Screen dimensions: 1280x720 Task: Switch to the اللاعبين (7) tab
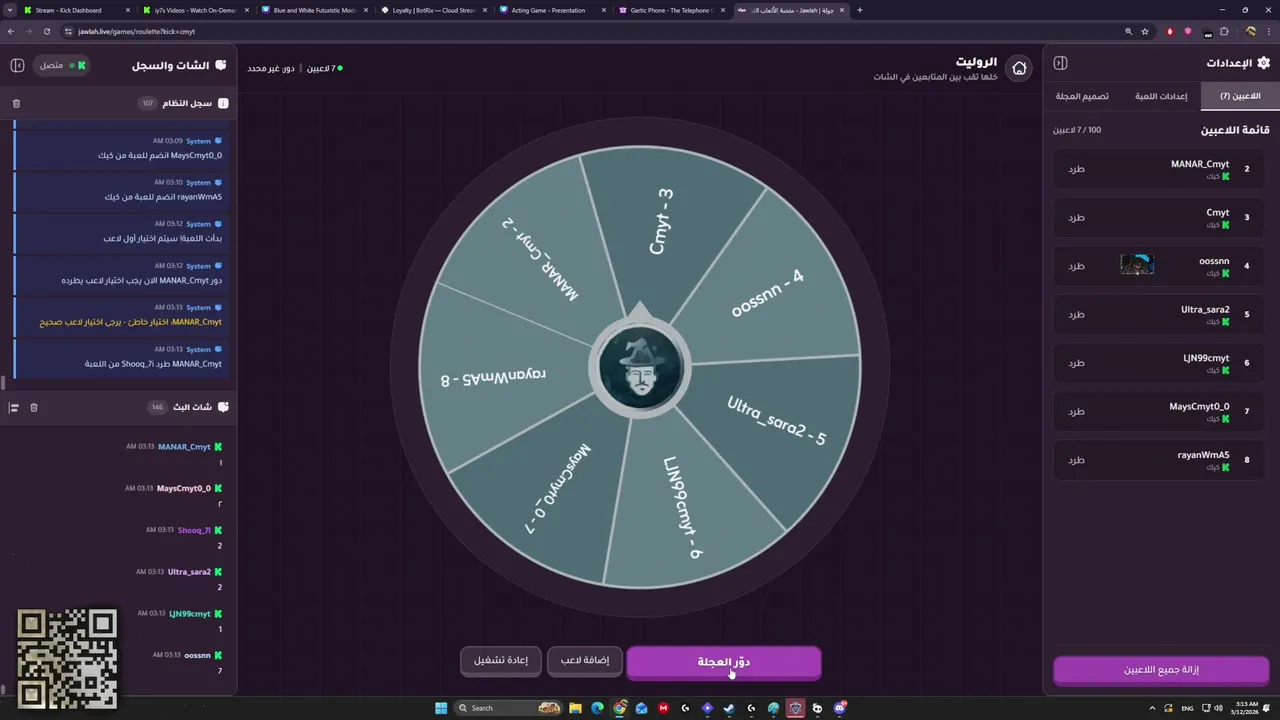1239,96
